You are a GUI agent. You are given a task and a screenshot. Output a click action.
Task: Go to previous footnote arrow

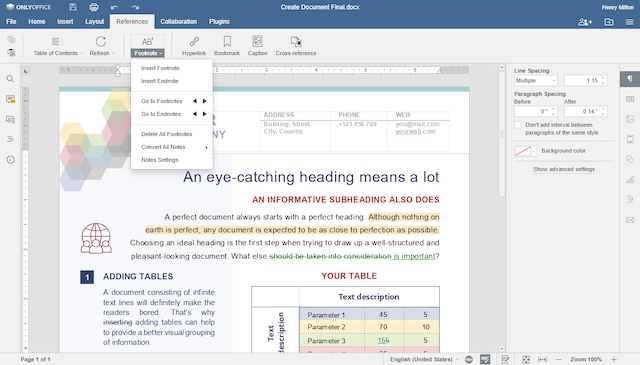pyautogui.click(x=195, y=101)
